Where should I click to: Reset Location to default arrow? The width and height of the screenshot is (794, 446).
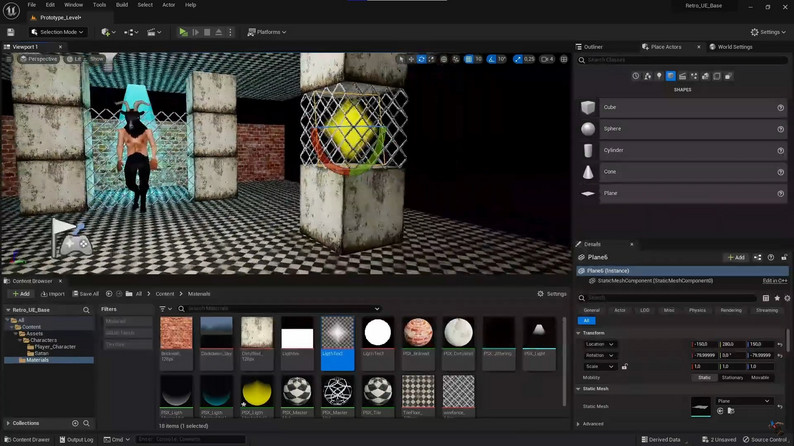click(x=780, y=344)
